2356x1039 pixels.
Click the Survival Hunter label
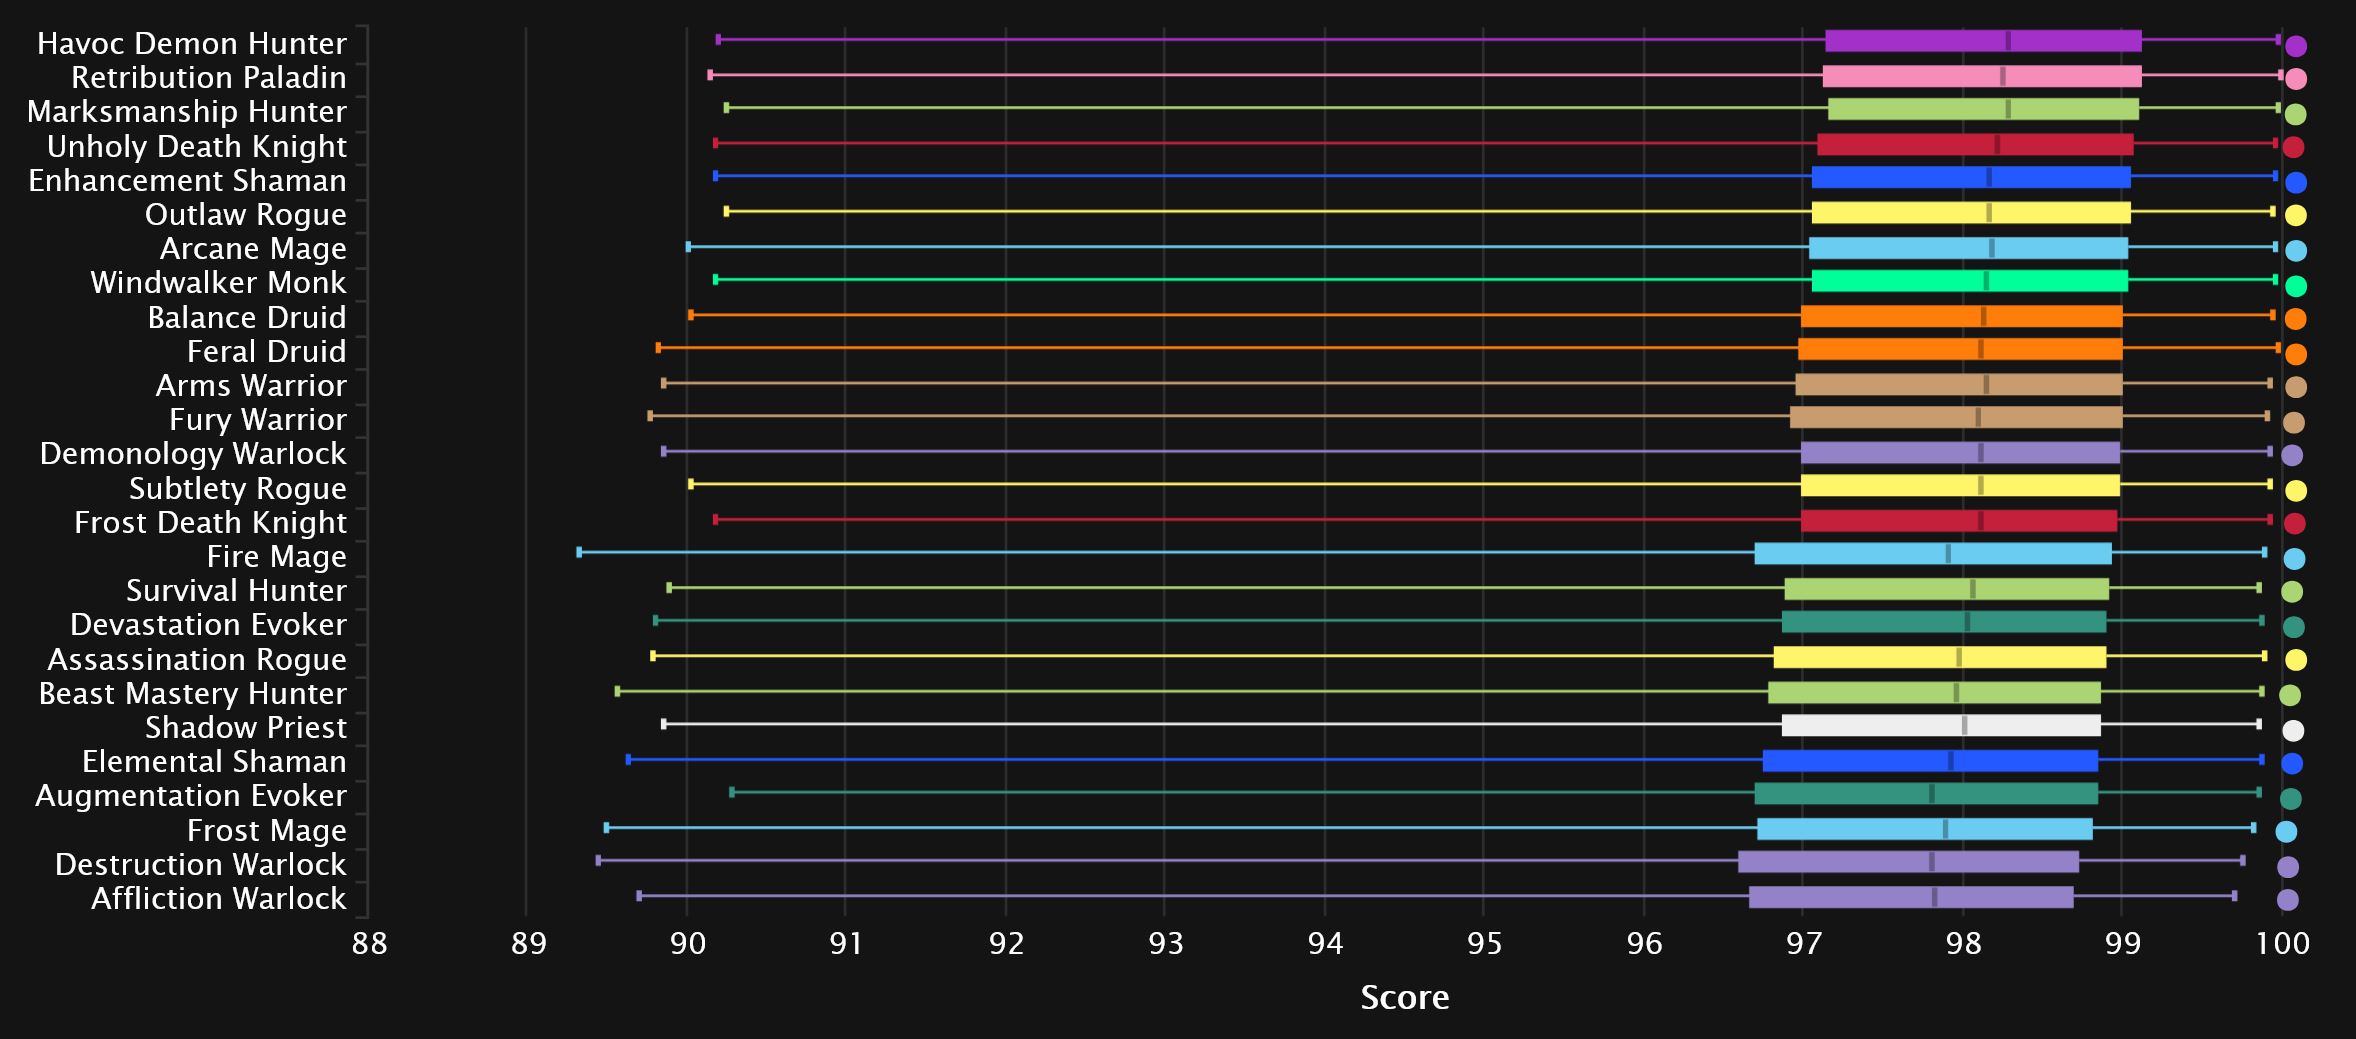click(x=237, y=591)
